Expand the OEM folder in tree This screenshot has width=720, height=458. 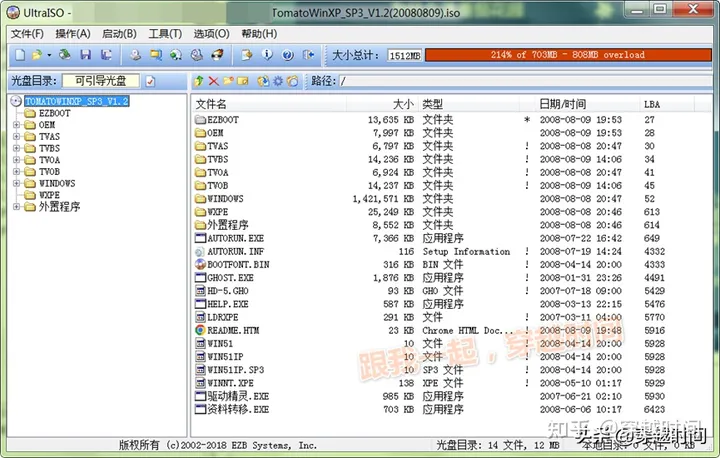click(17, 124)
